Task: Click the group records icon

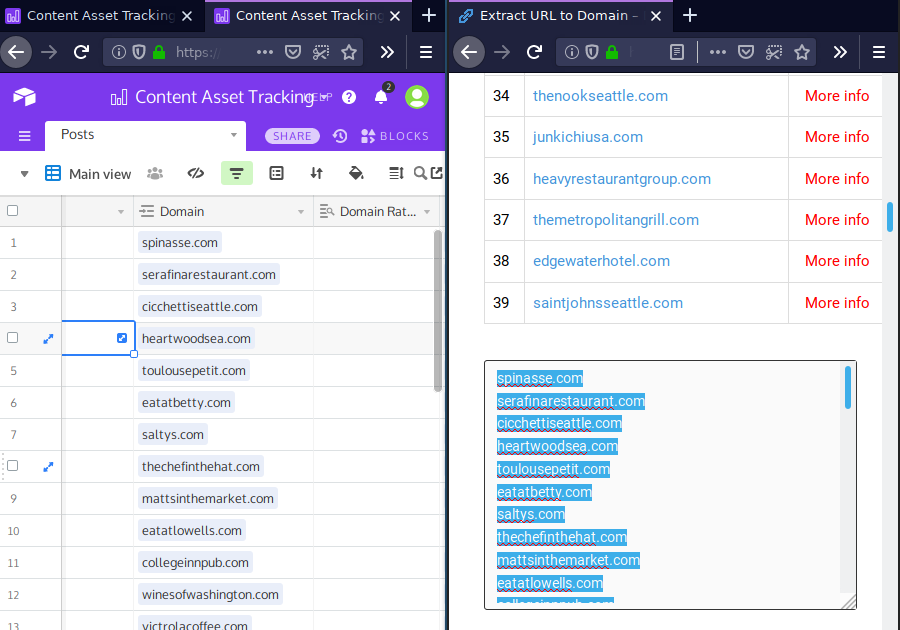Action: [x=277, y=173]
